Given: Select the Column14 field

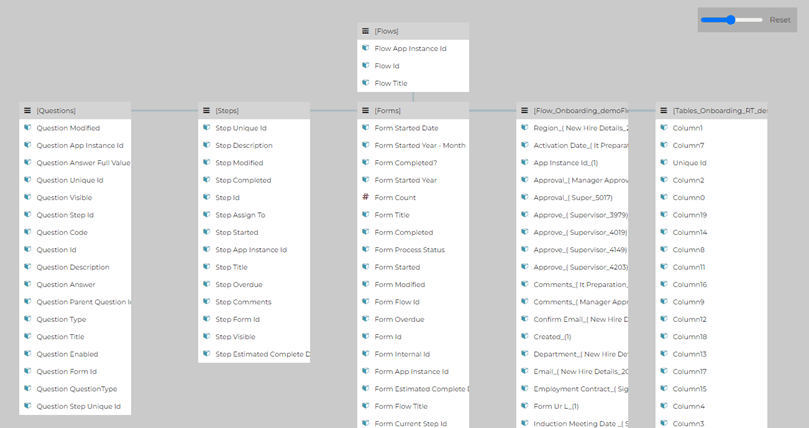Looking at the screenshot, I should click(x=711, y=232).
